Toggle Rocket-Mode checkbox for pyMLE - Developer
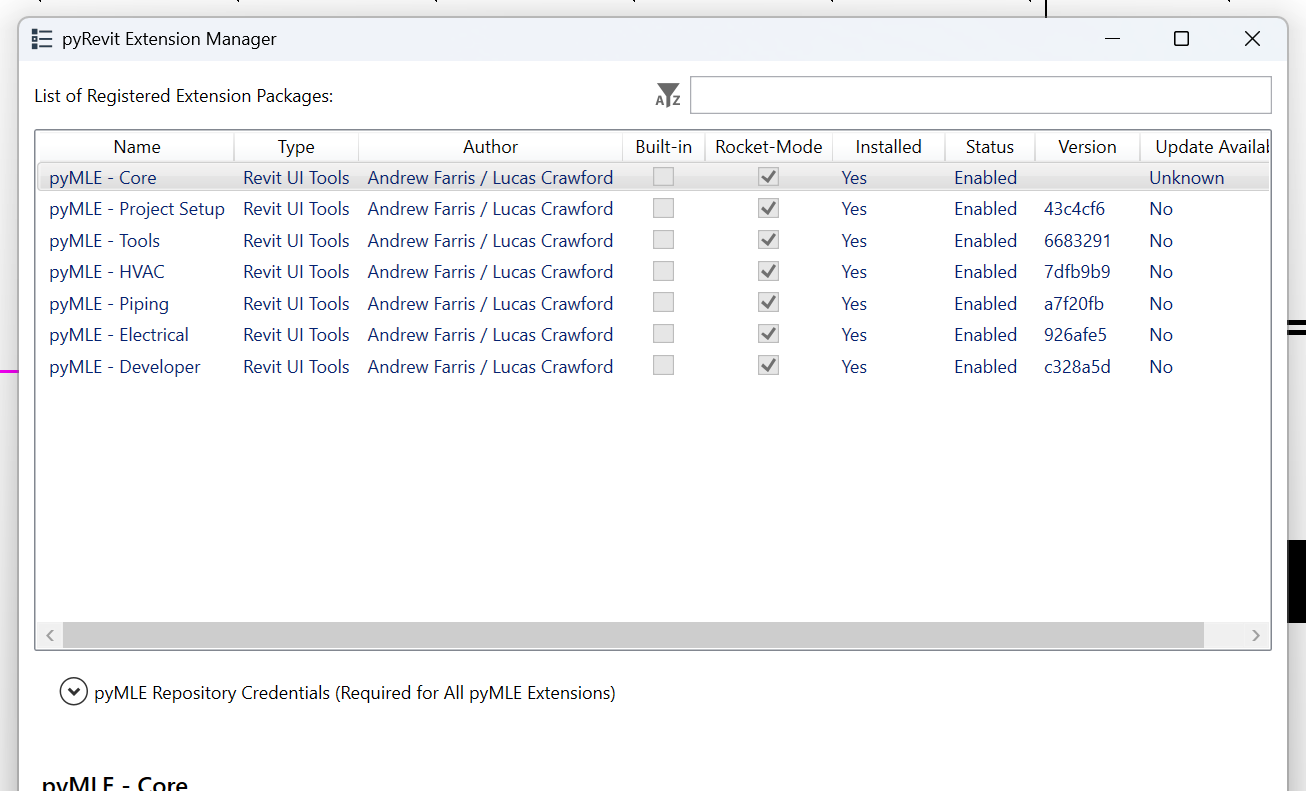This screenshot has height=791, width=1306. coord(768,366)
